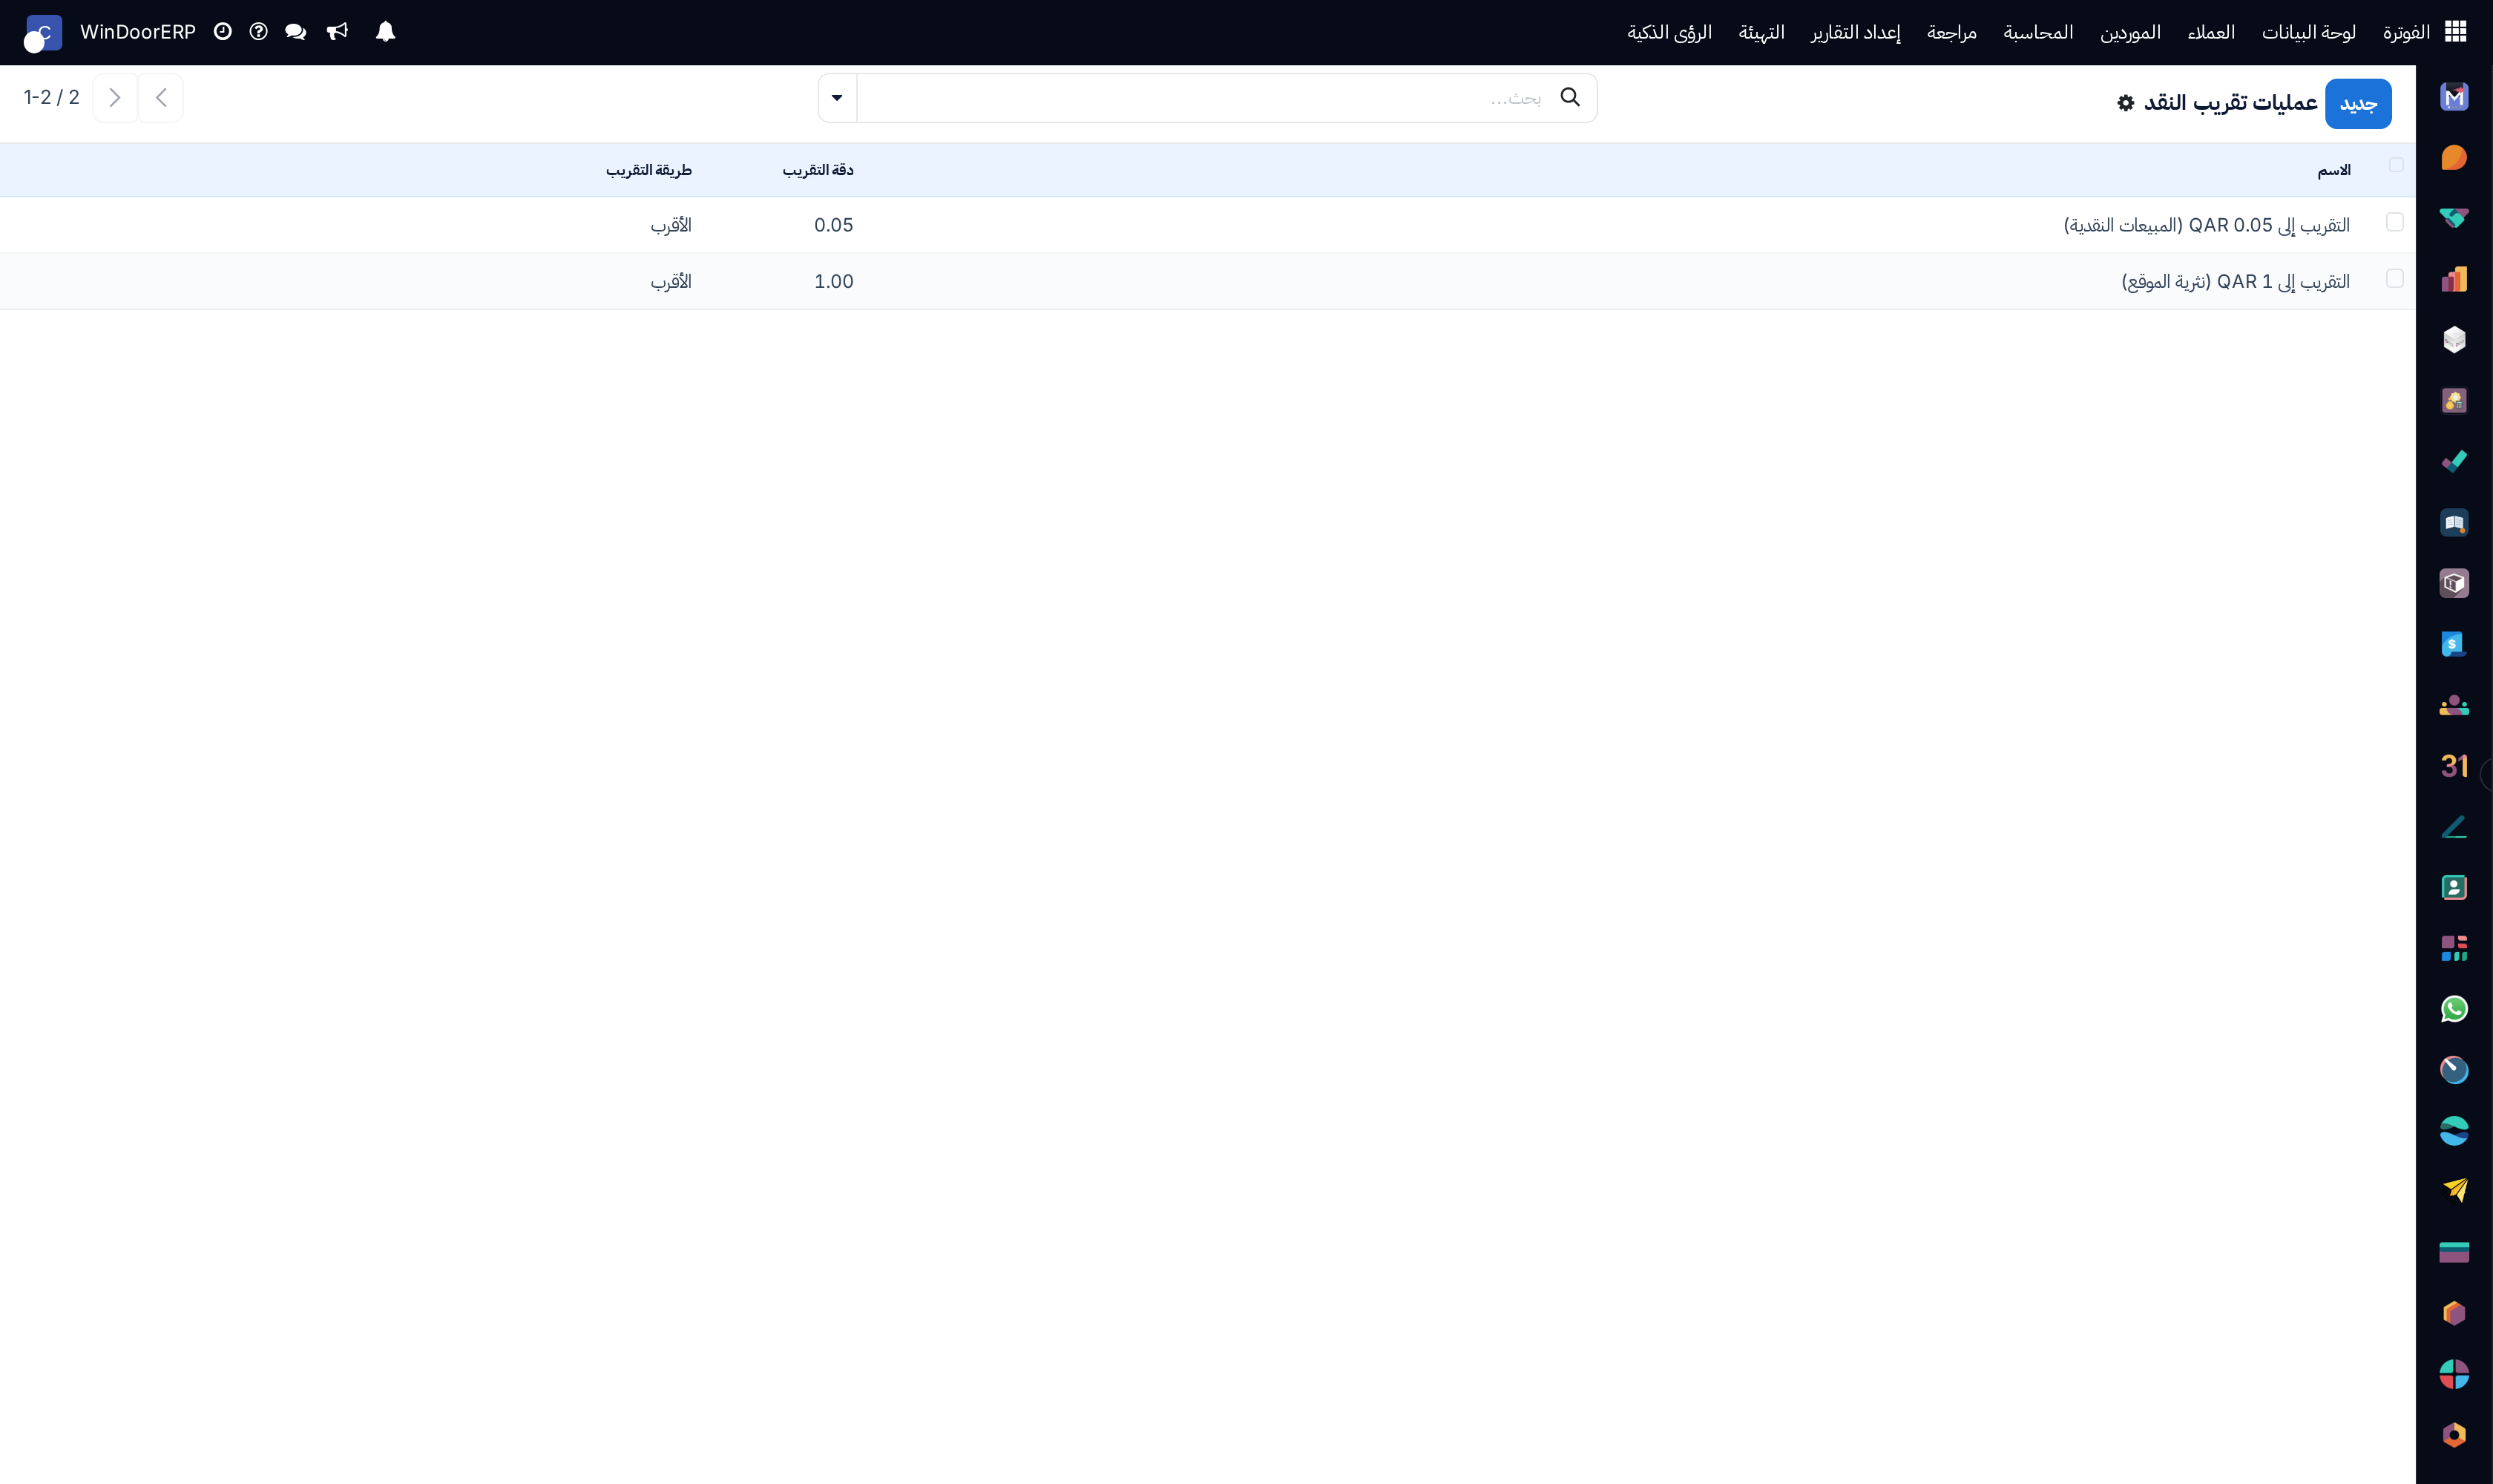The image size is (2493, 1484).
Task: Tick checkbox for QAR 1 rounding row
Action: point(2395,278)
